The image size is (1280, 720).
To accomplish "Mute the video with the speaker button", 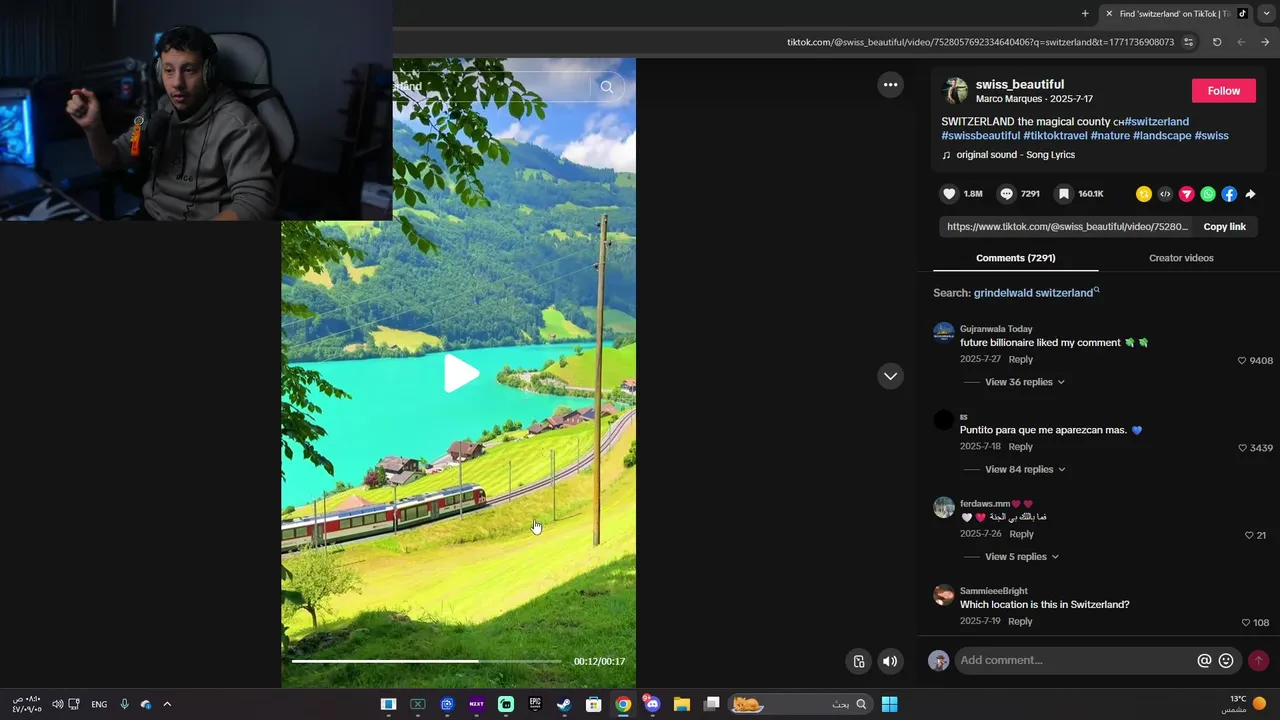I will [x=889, y=661].
